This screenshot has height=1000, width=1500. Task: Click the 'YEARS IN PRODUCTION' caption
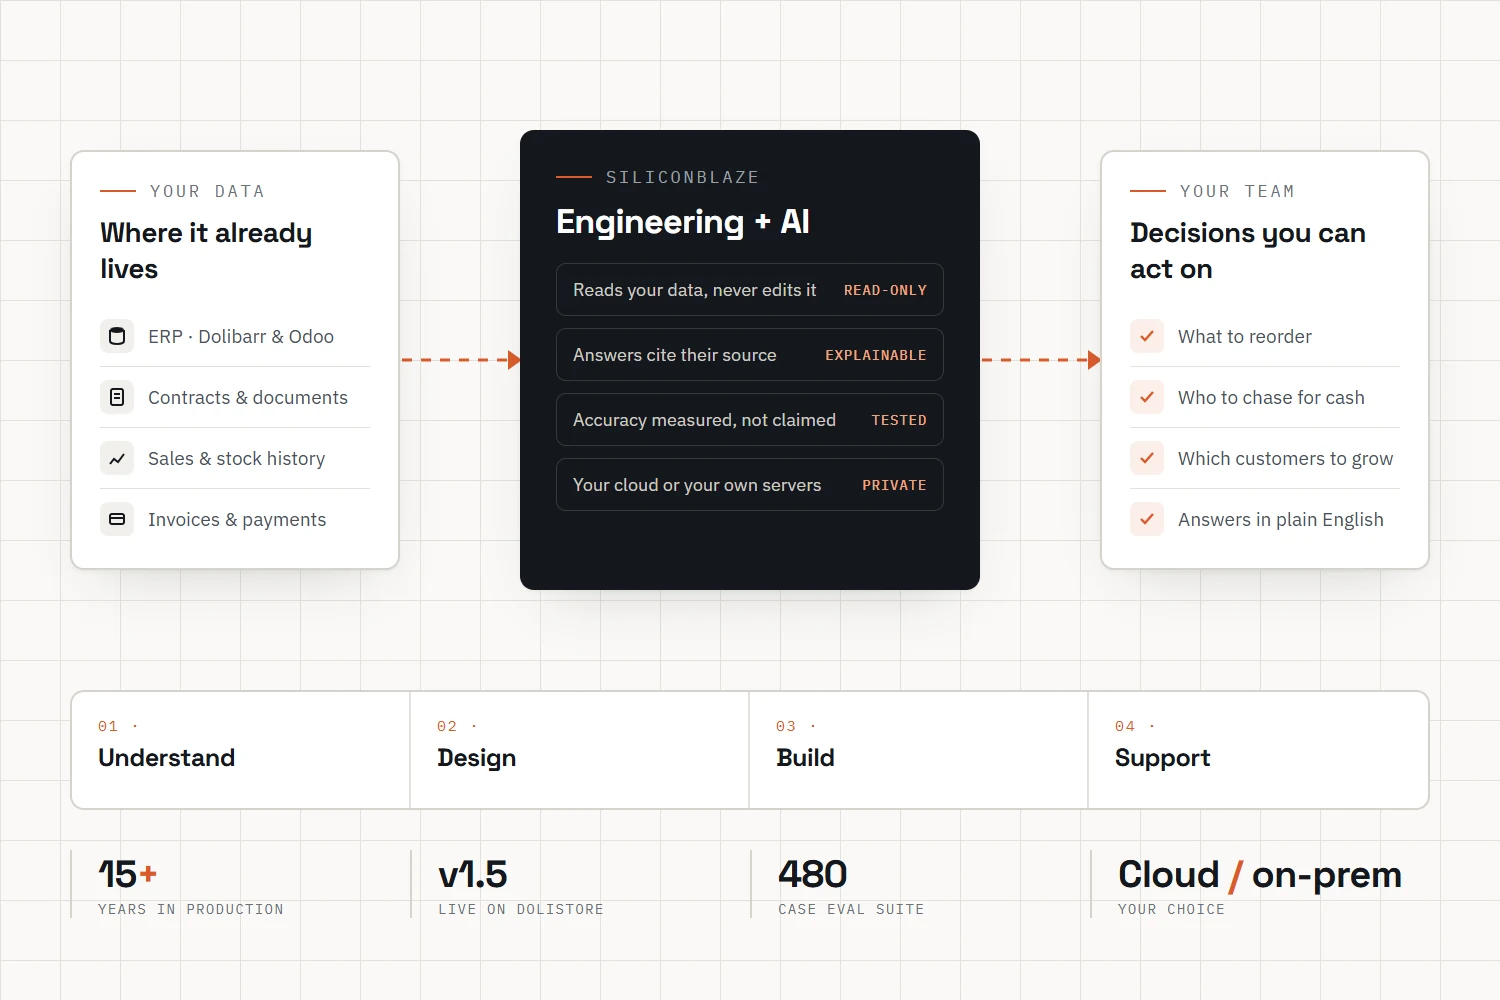point(191,909)
